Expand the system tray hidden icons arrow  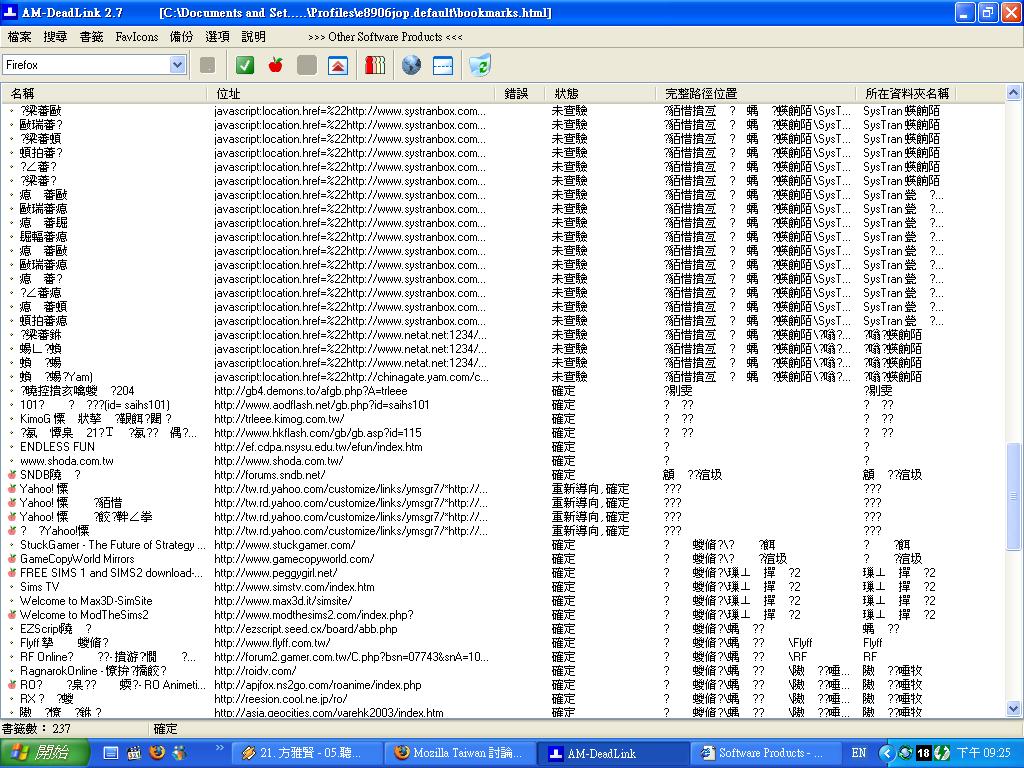click(886, 753)
